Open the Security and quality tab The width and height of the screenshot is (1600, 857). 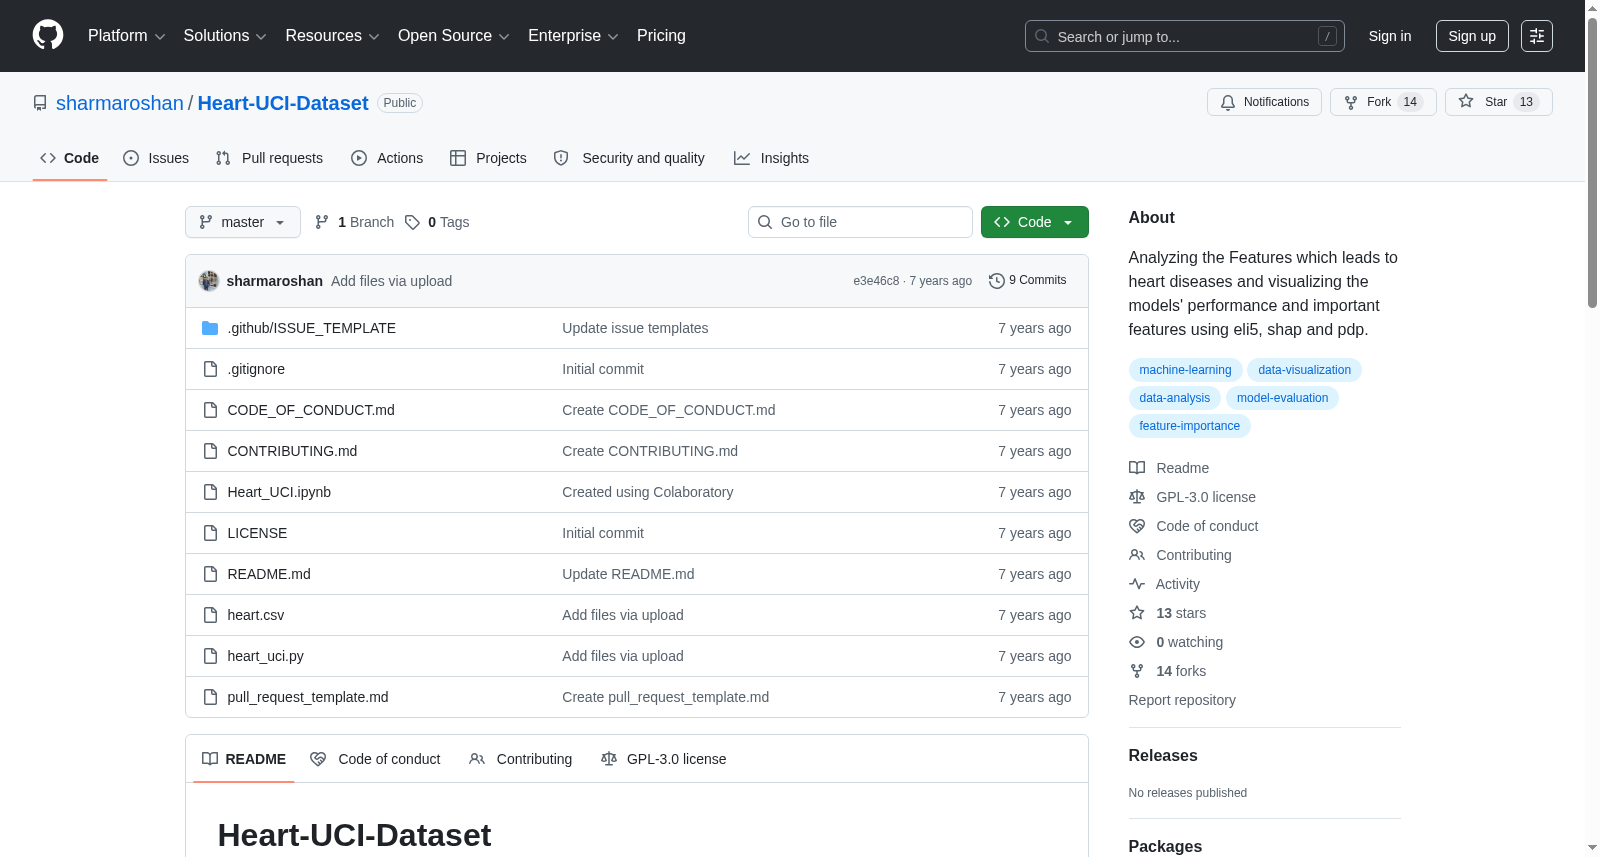[x=629, y=158]
